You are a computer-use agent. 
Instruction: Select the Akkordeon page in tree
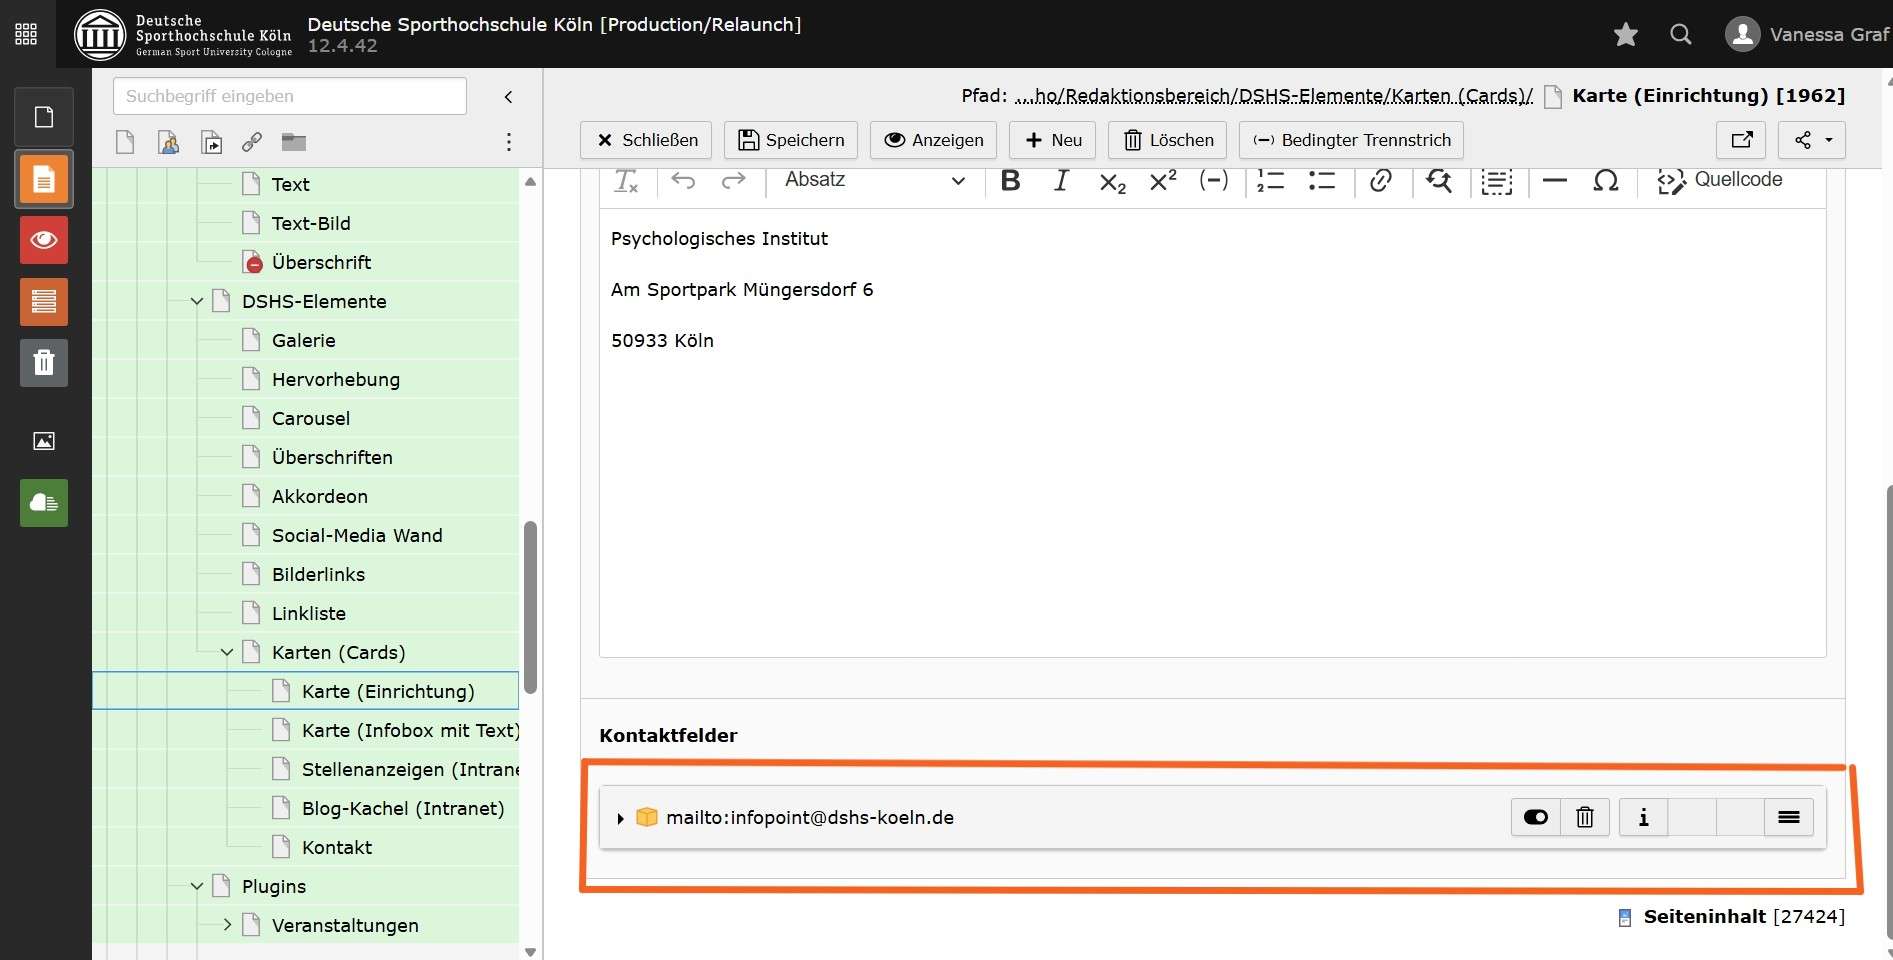coord(319,497)
